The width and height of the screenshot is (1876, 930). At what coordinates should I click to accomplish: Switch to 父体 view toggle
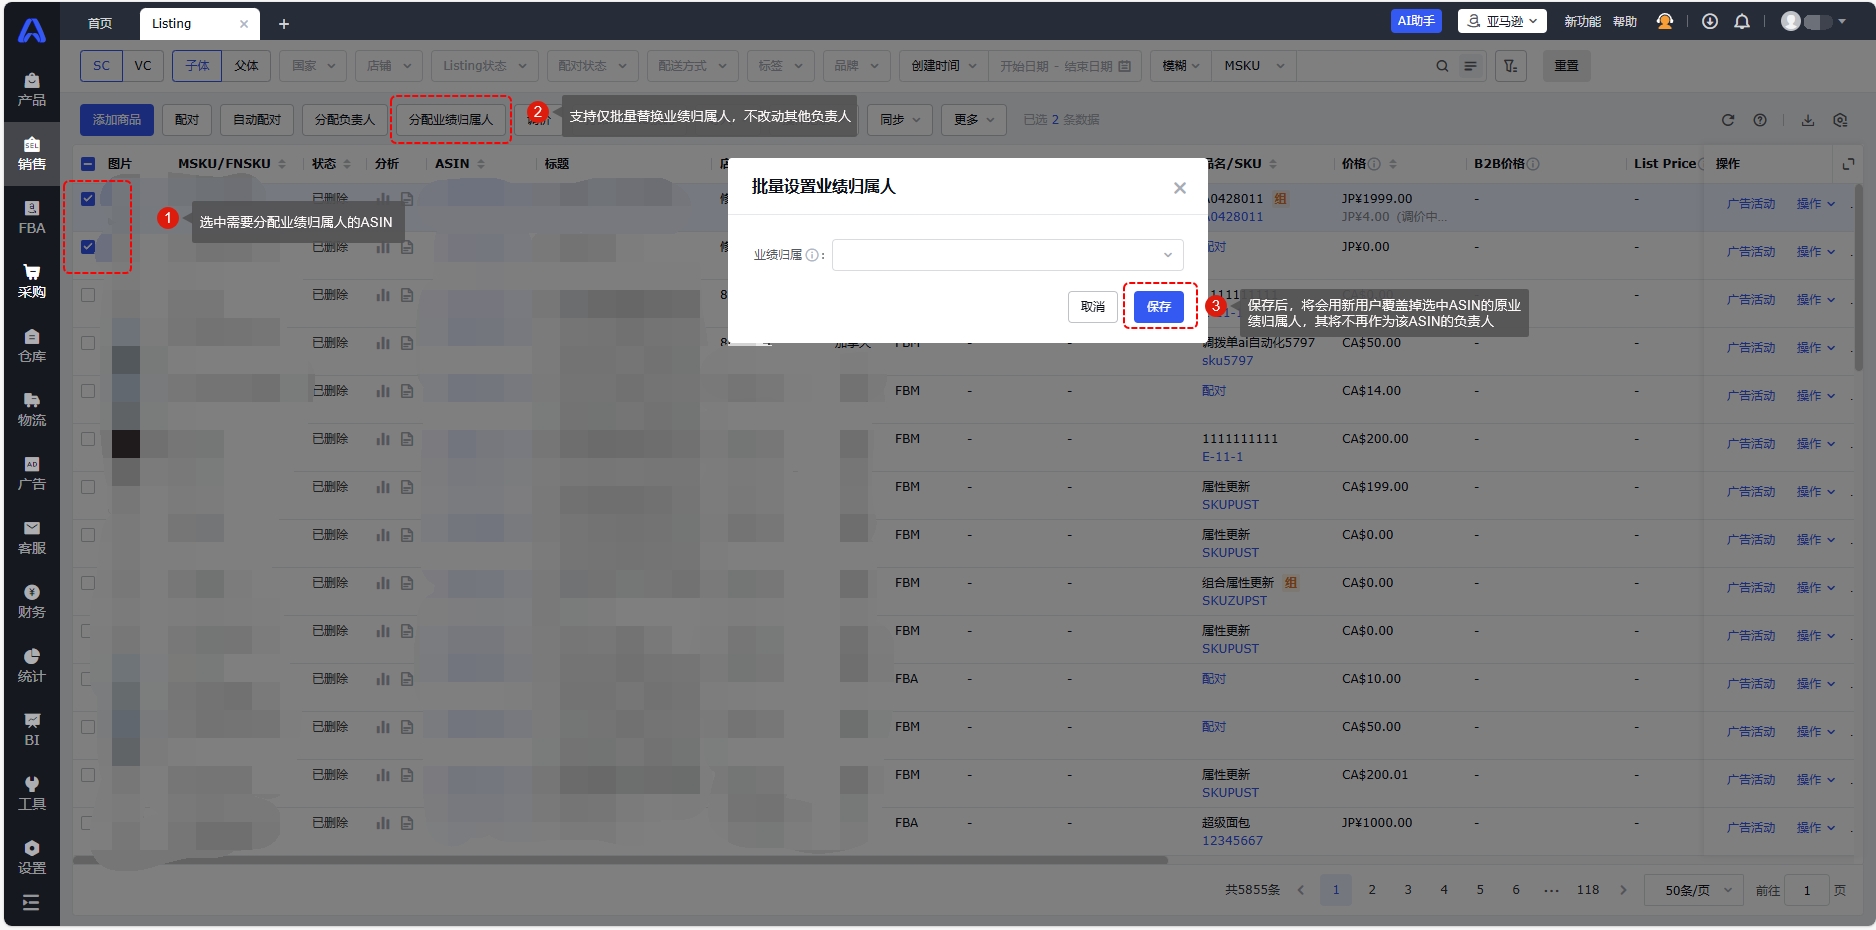(x=246, y=66)
